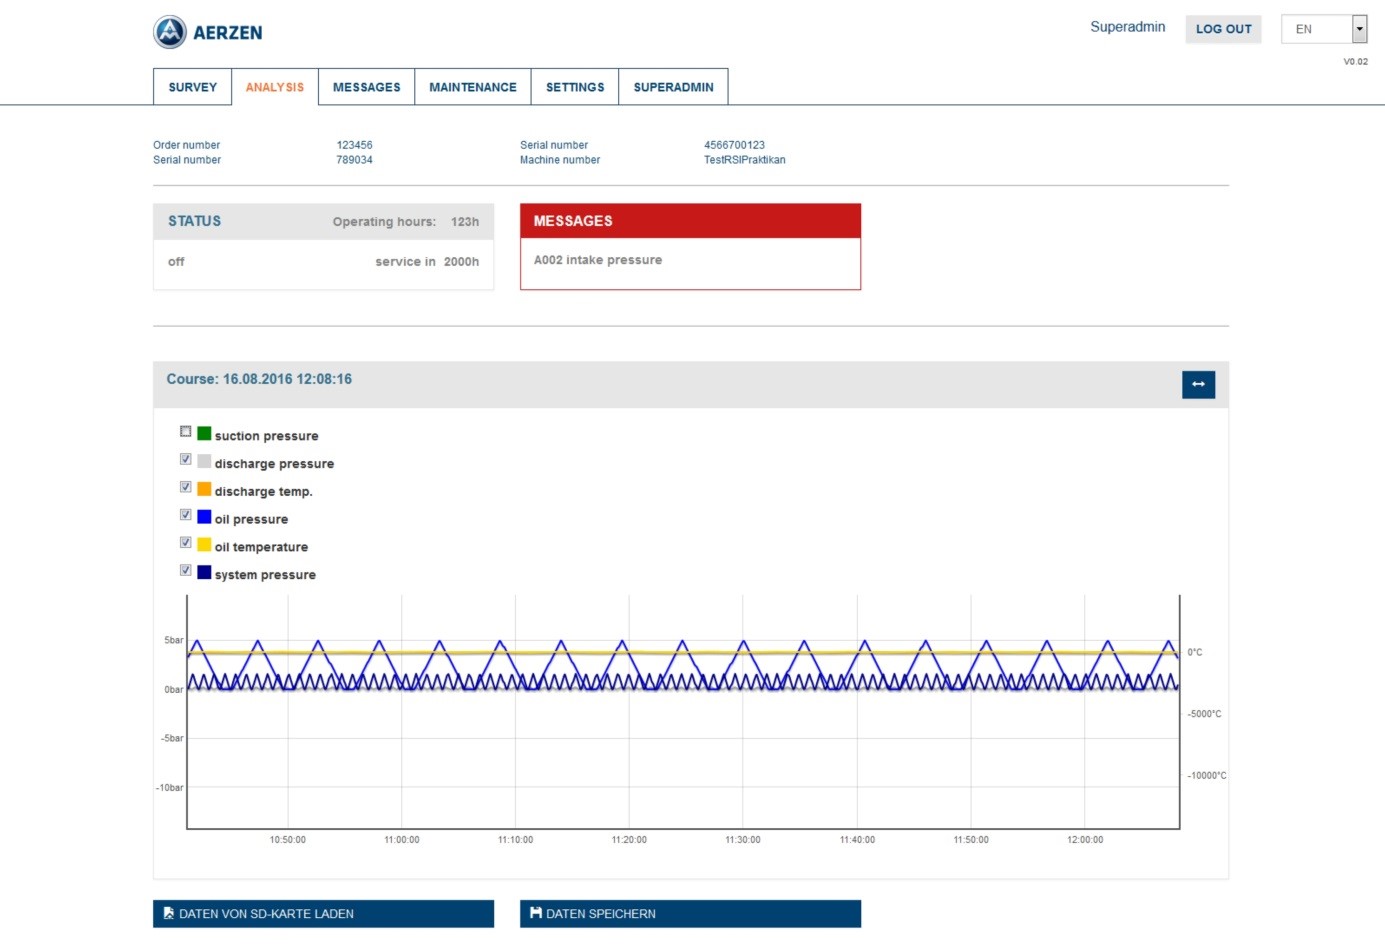Click the green suction pressure swatch

coord(204,434)
